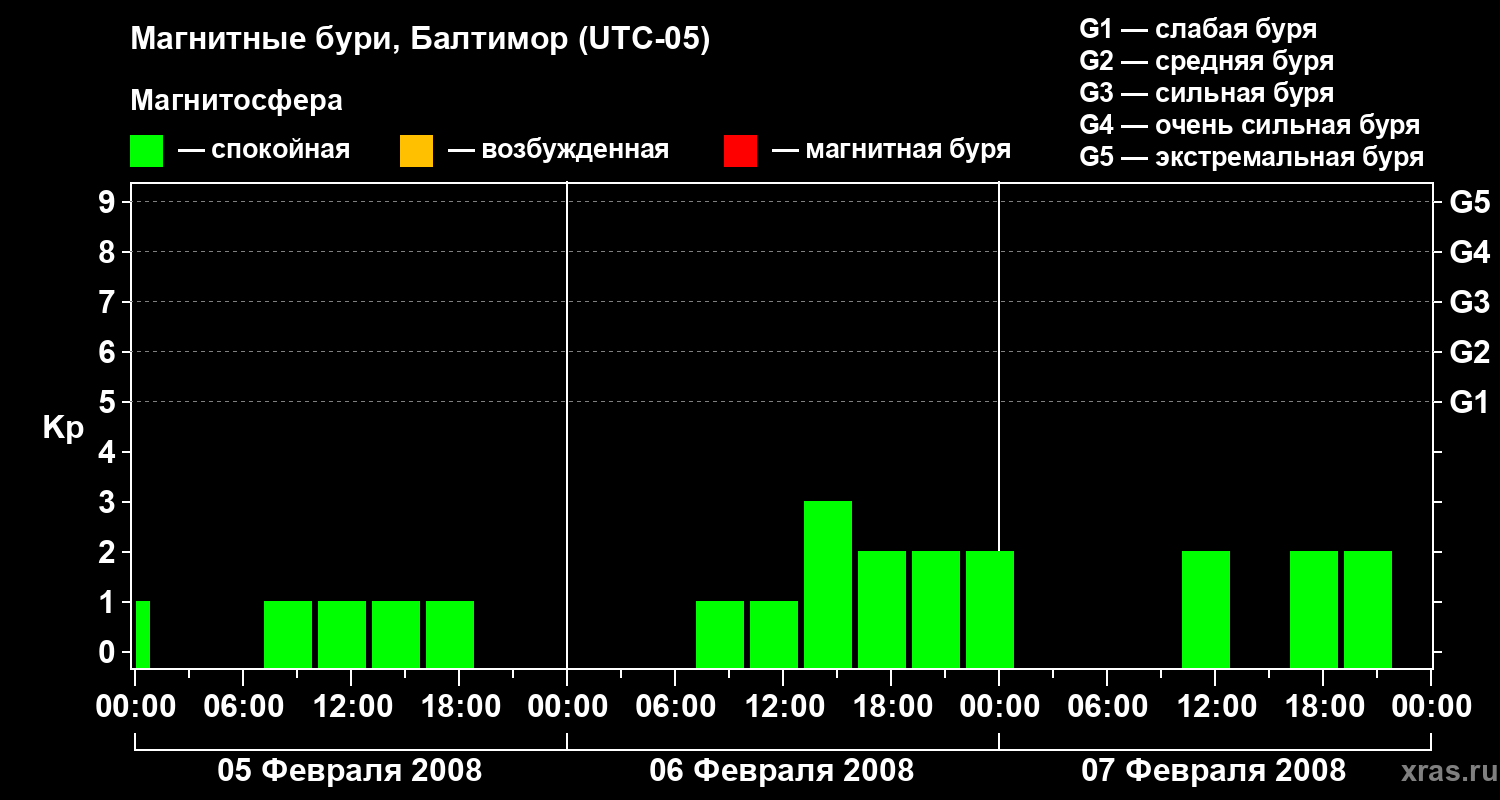Click 'G5 — экстремальная буря' legend line
This screenshot has height=800, width=1500.
click(x=1252, y=158)
